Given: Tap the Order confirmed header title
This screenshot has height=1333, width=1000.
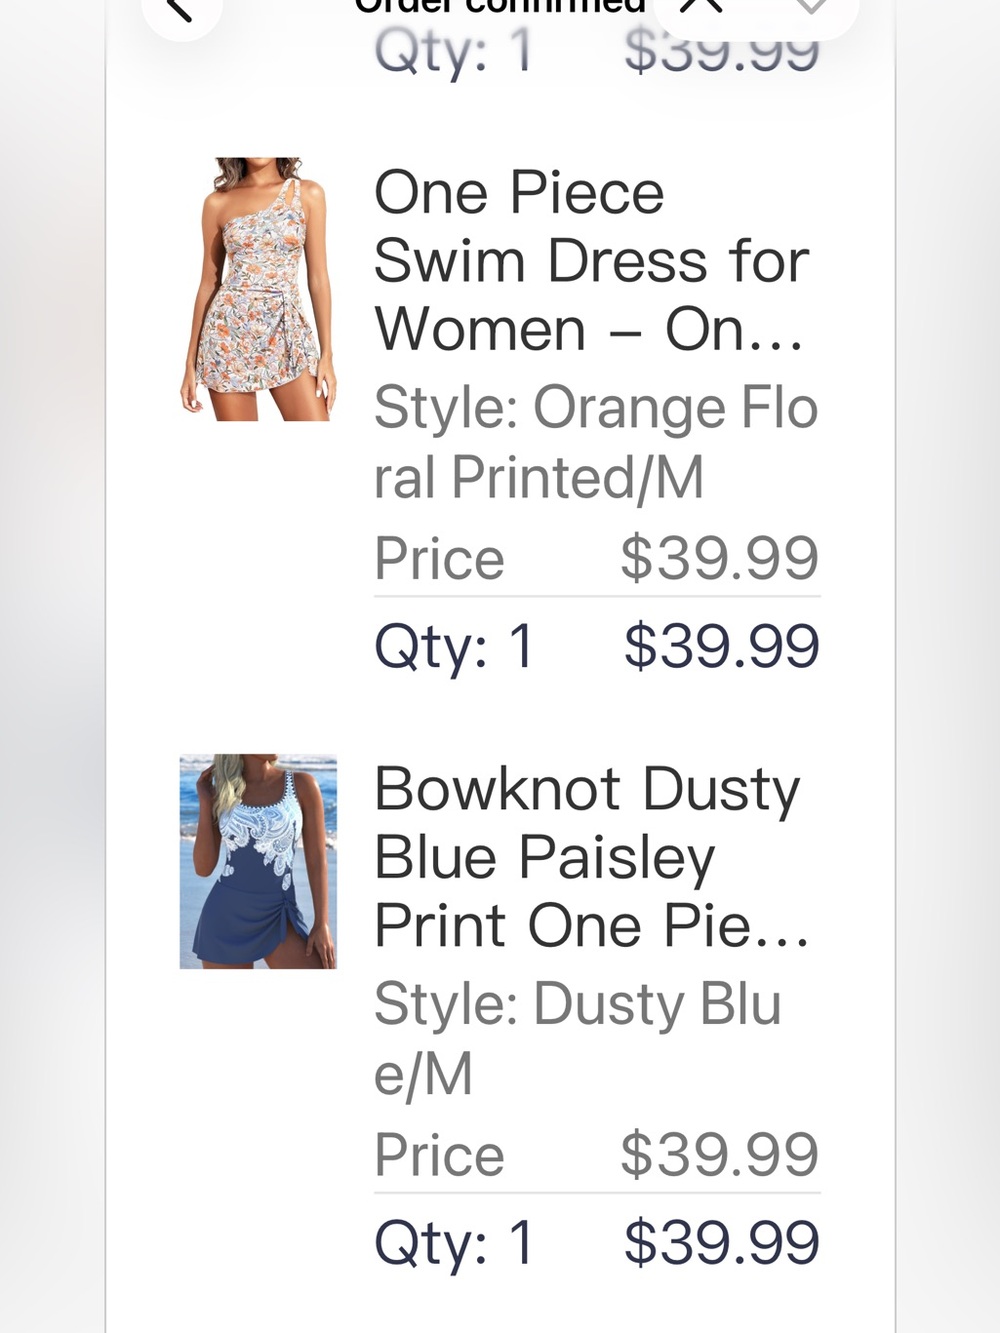Looking at the screenshot, I should pos(500,6).
